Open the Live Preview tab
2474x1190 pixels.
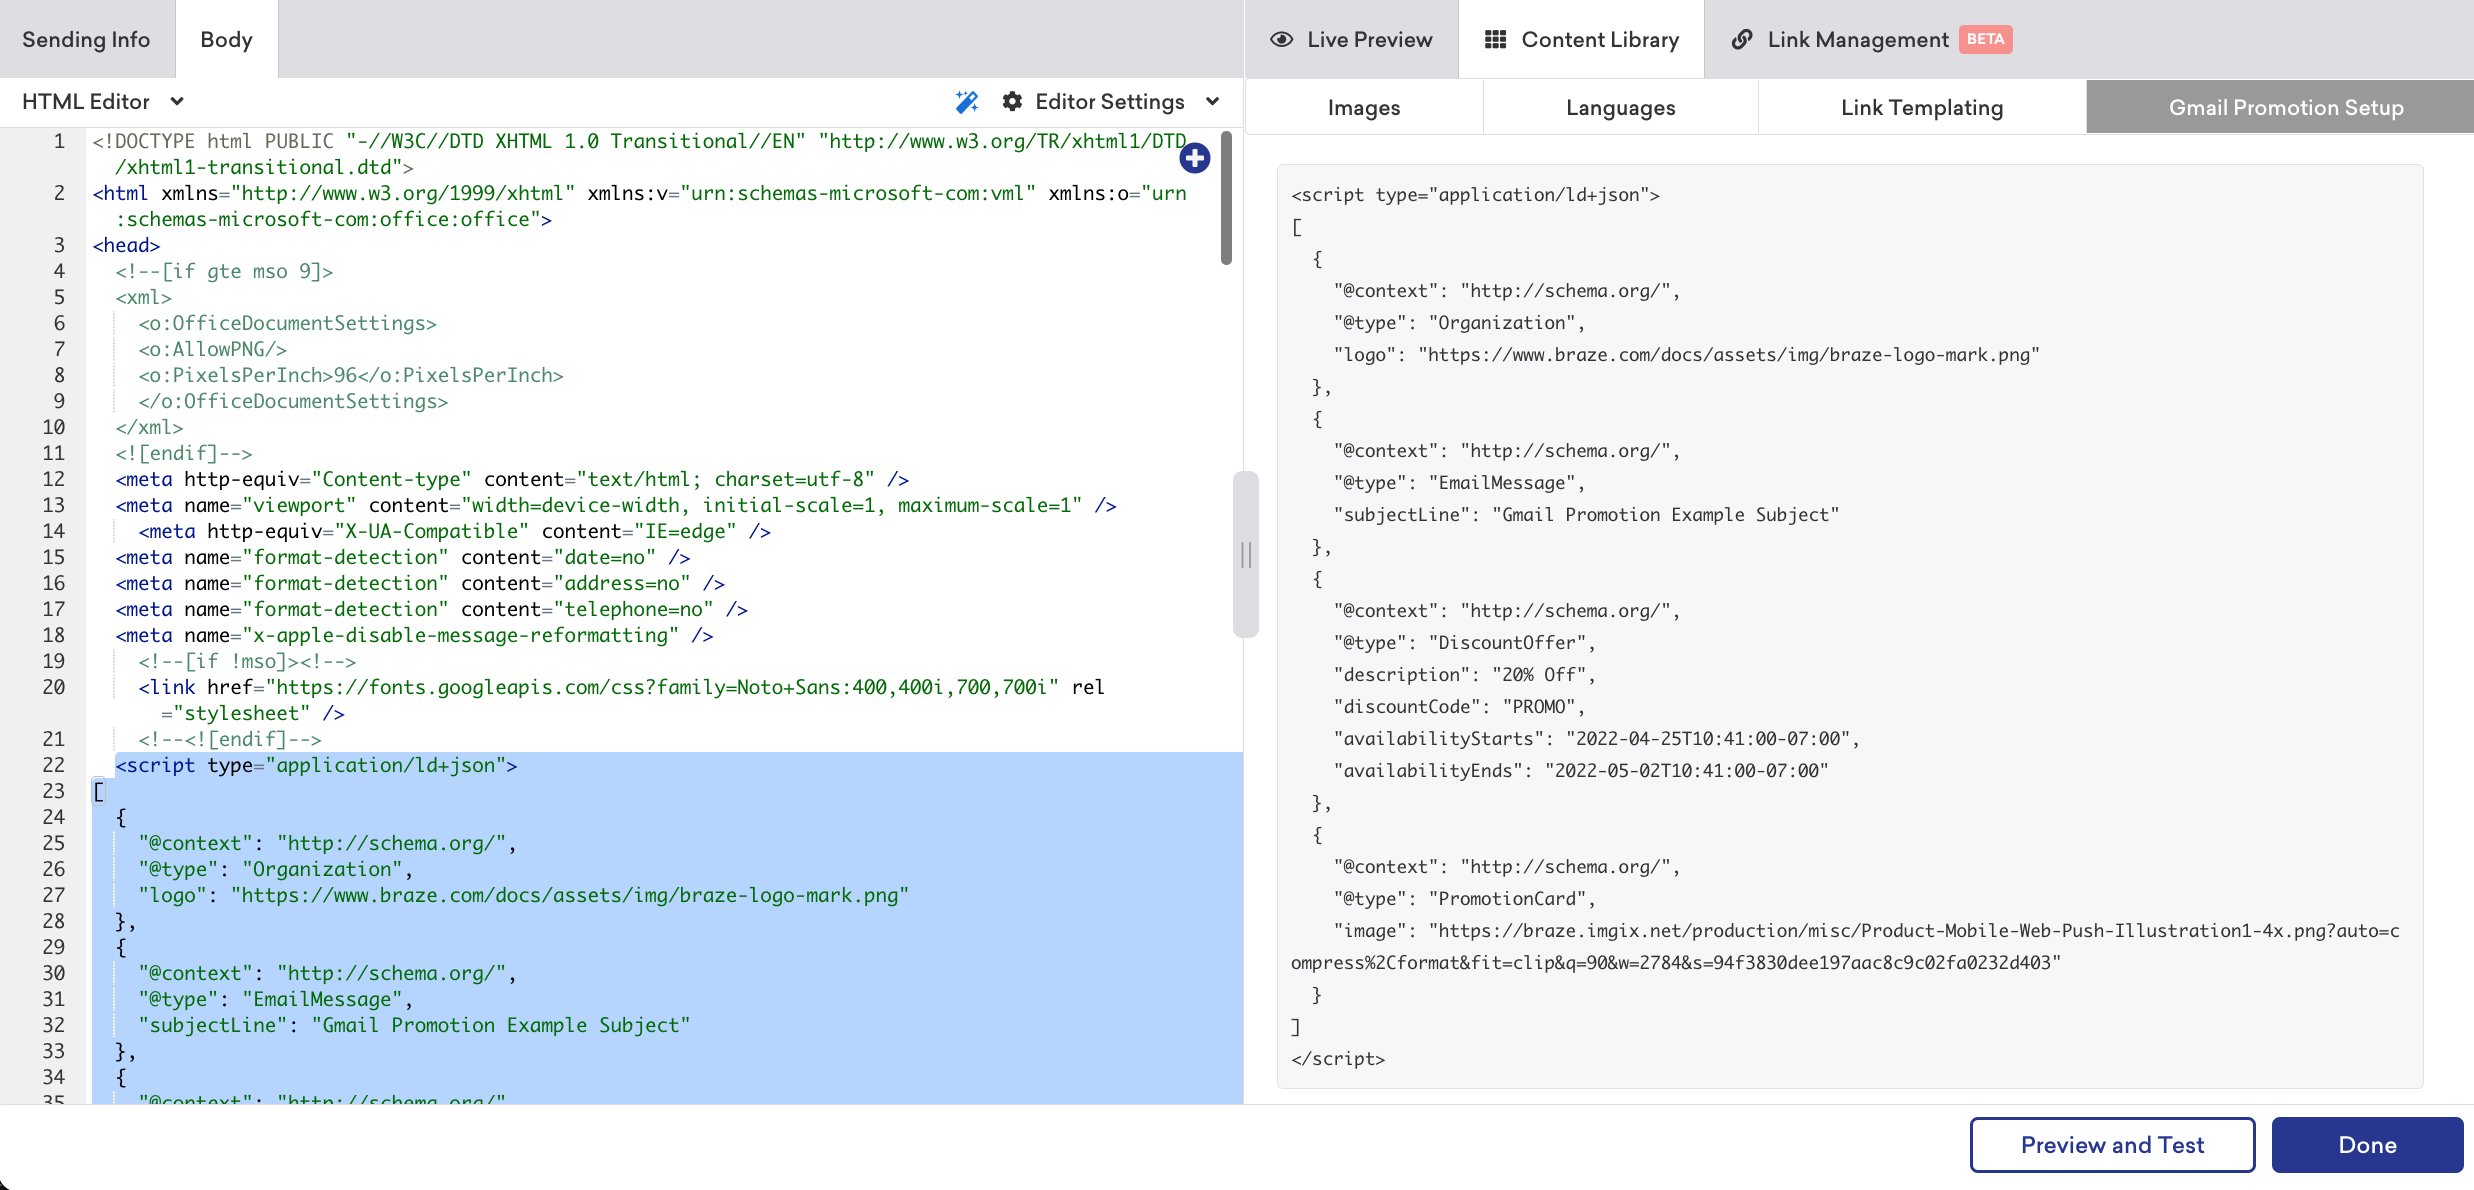click(1351, 39)
